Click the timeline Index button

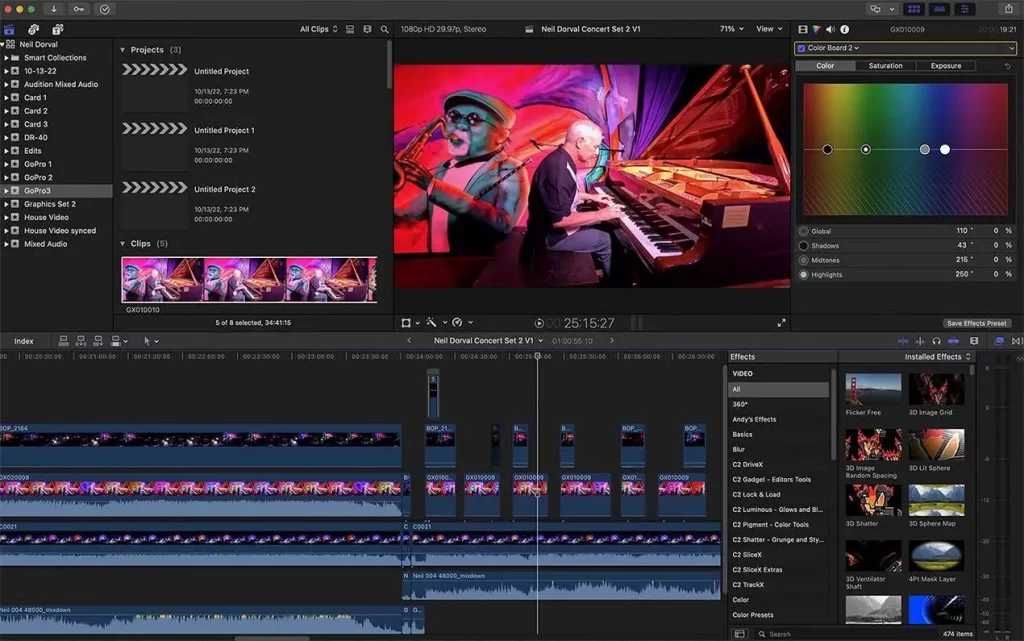24,341
